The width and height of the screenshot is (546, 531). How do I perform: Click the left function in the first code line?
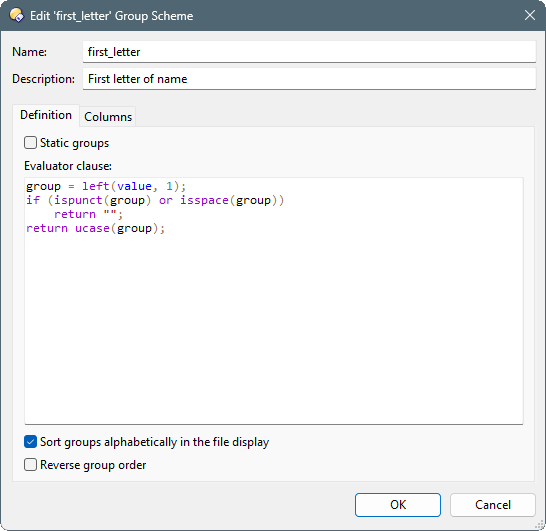point(96,186)
